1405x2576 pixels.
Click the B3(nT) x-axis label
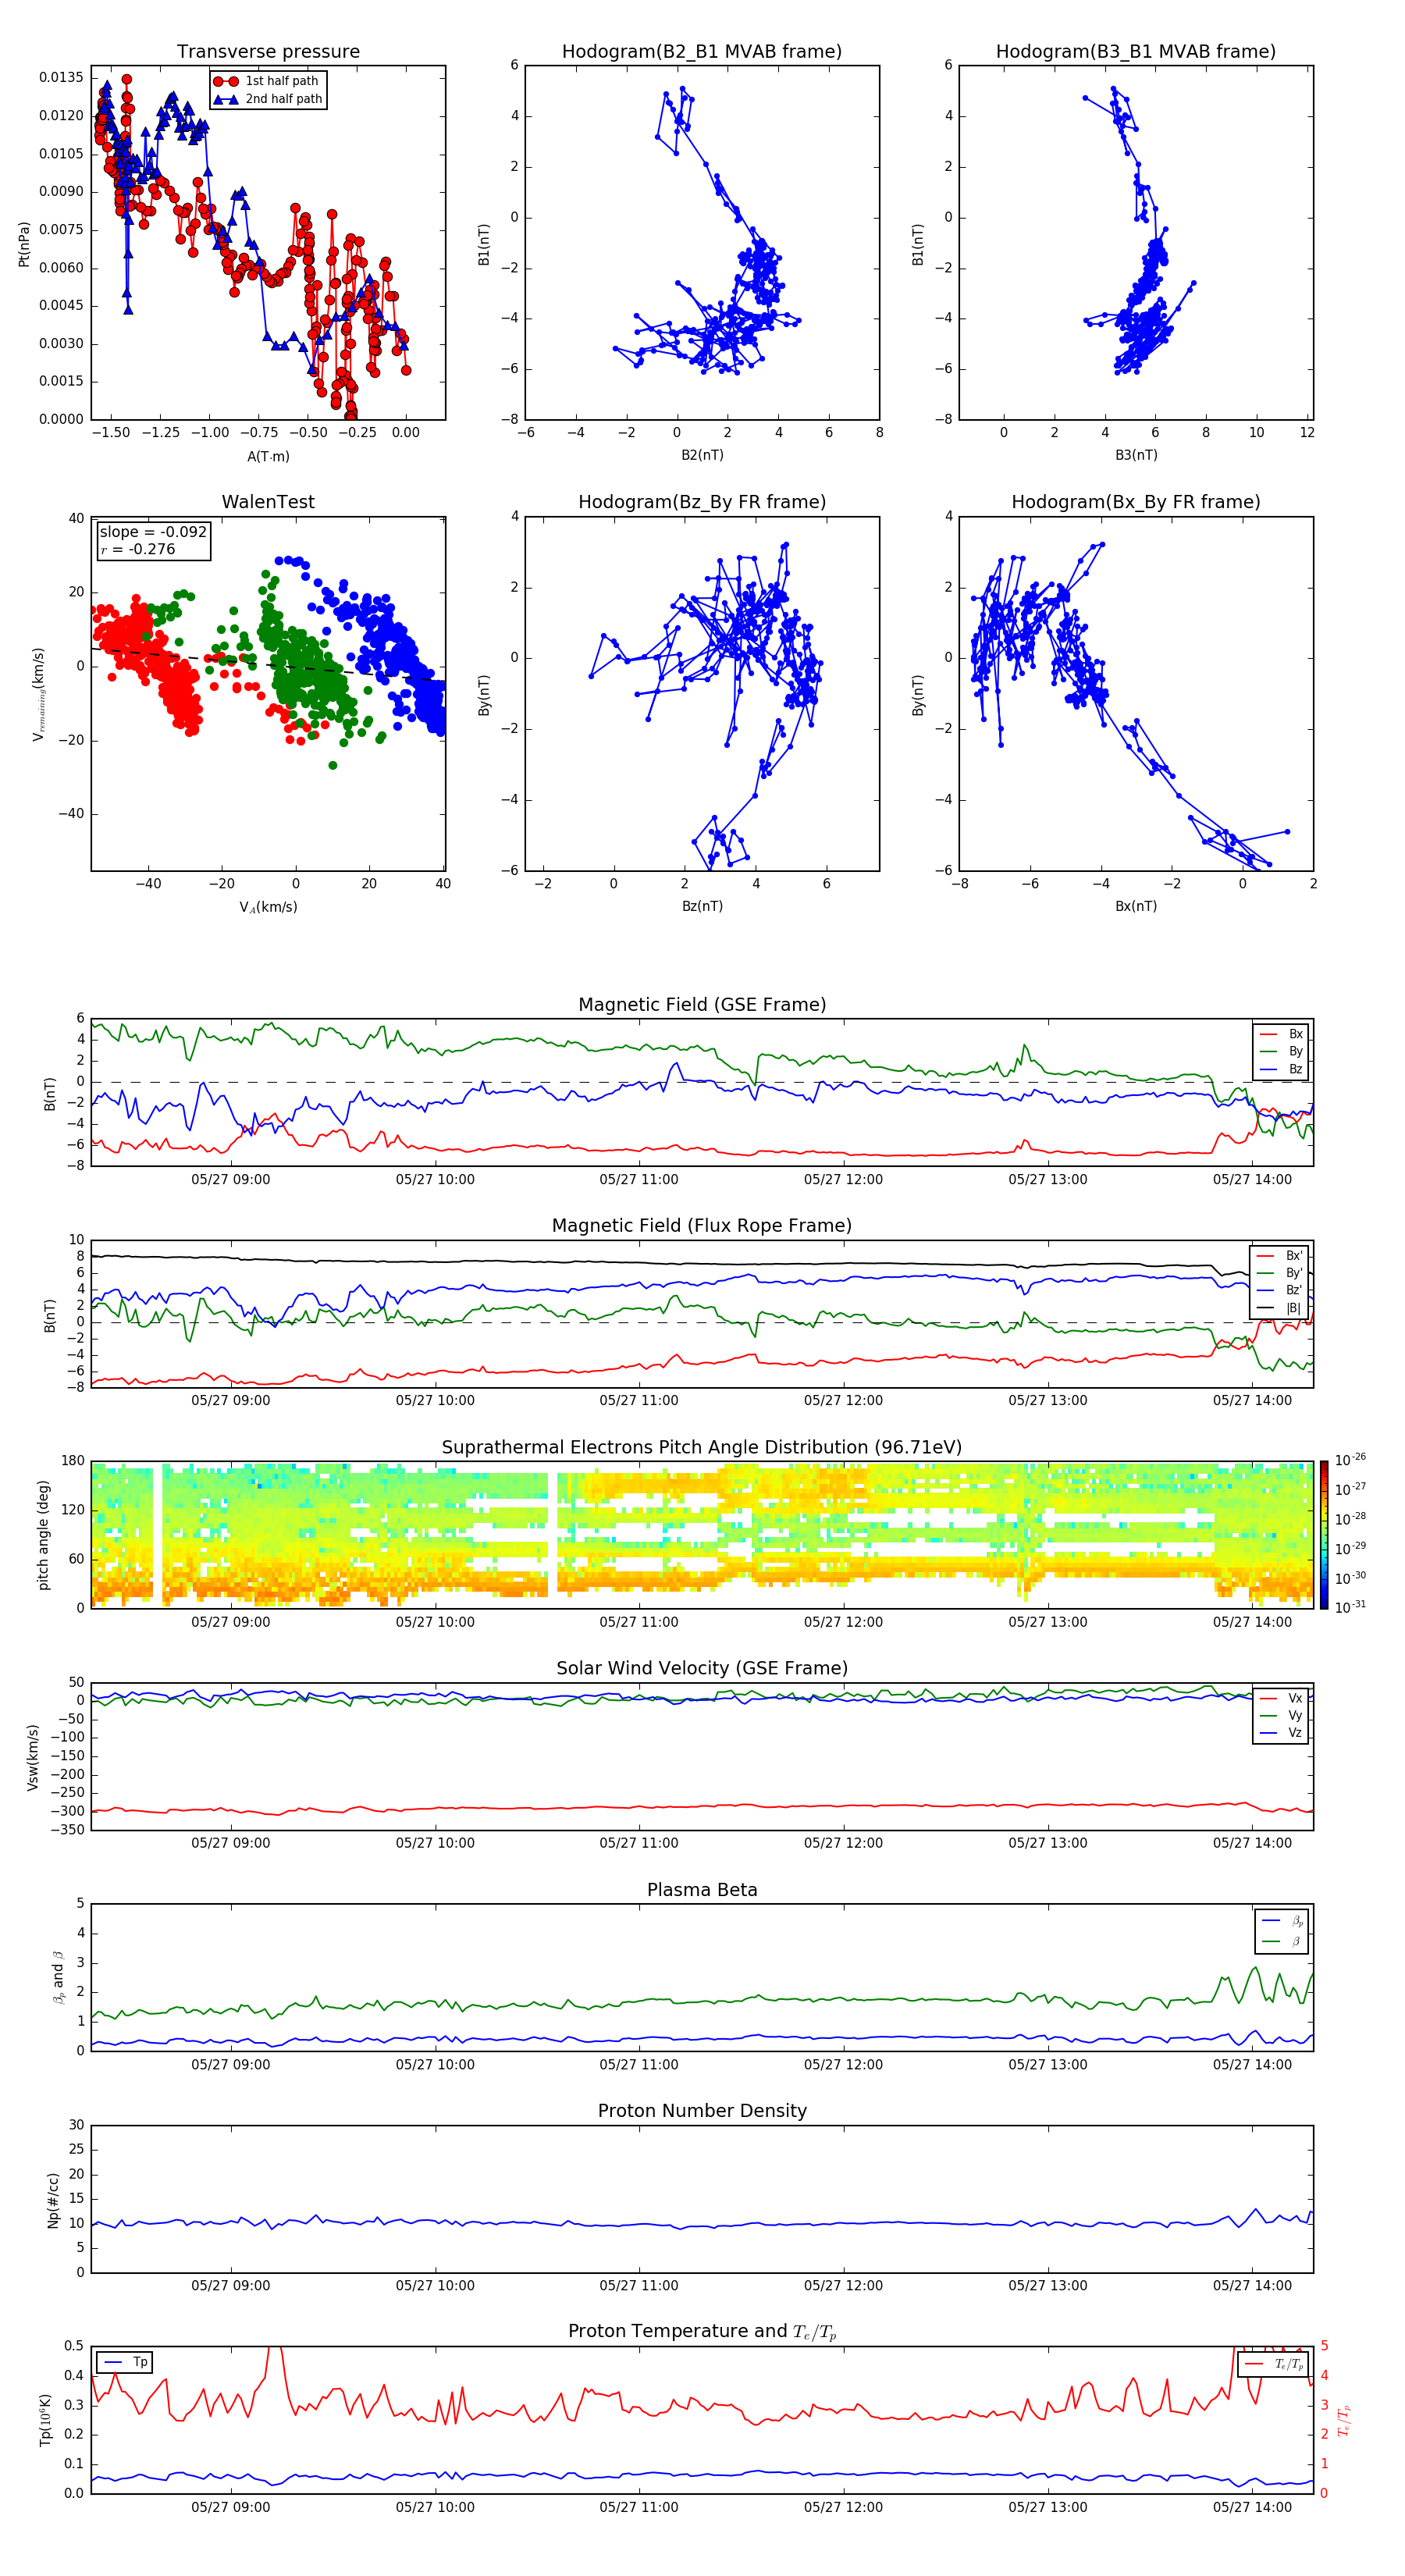1136,455
